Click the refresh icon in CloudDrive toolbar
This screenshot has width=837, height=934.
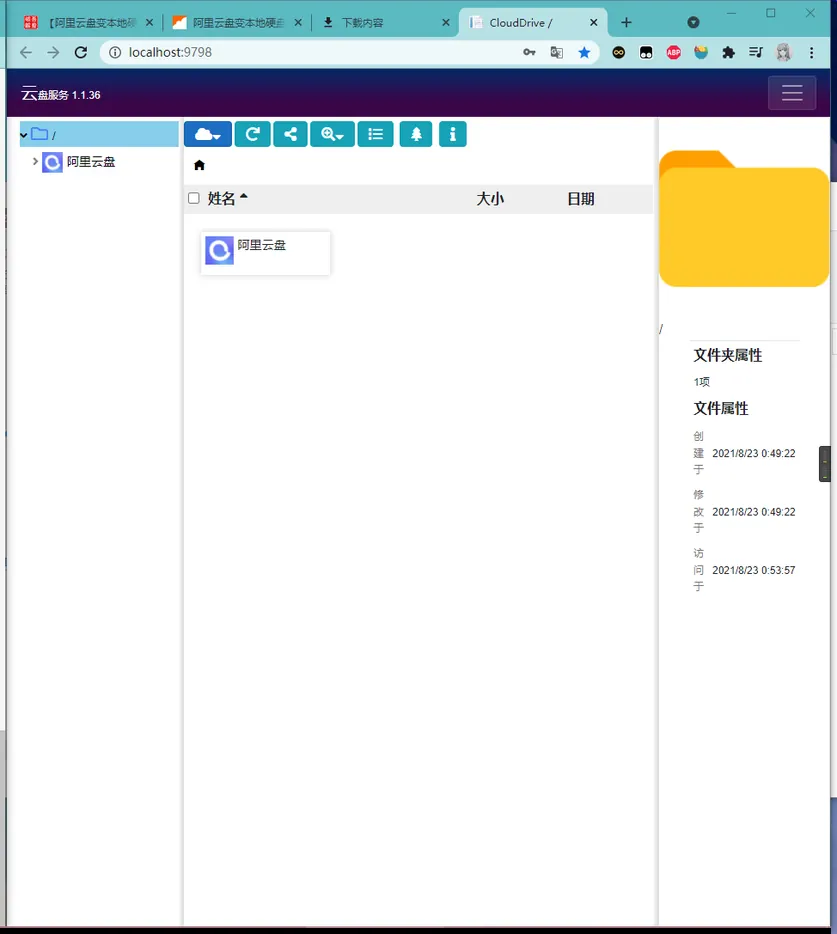(x=253, y=134)
